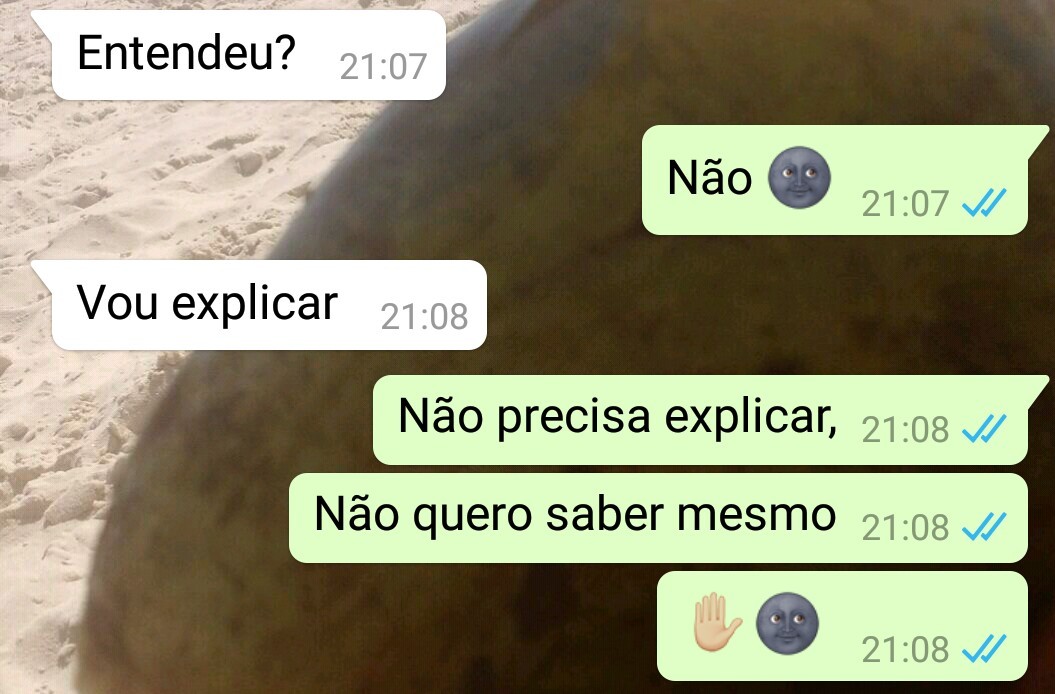This screenshot has width=1055, height=694.
Task: Tap 21:08 timestamp on 'Não precisa explicar,'
Action: click(905, 429)
